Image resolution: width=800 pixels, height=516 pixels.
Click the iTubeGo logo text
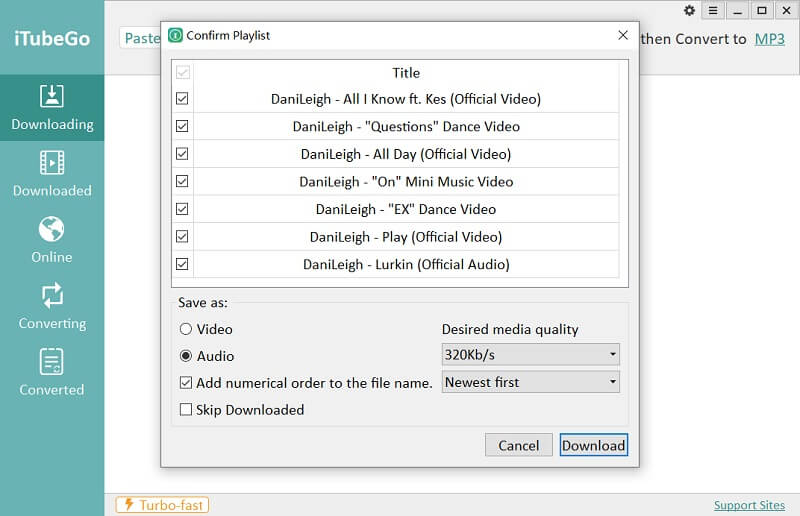52,39
